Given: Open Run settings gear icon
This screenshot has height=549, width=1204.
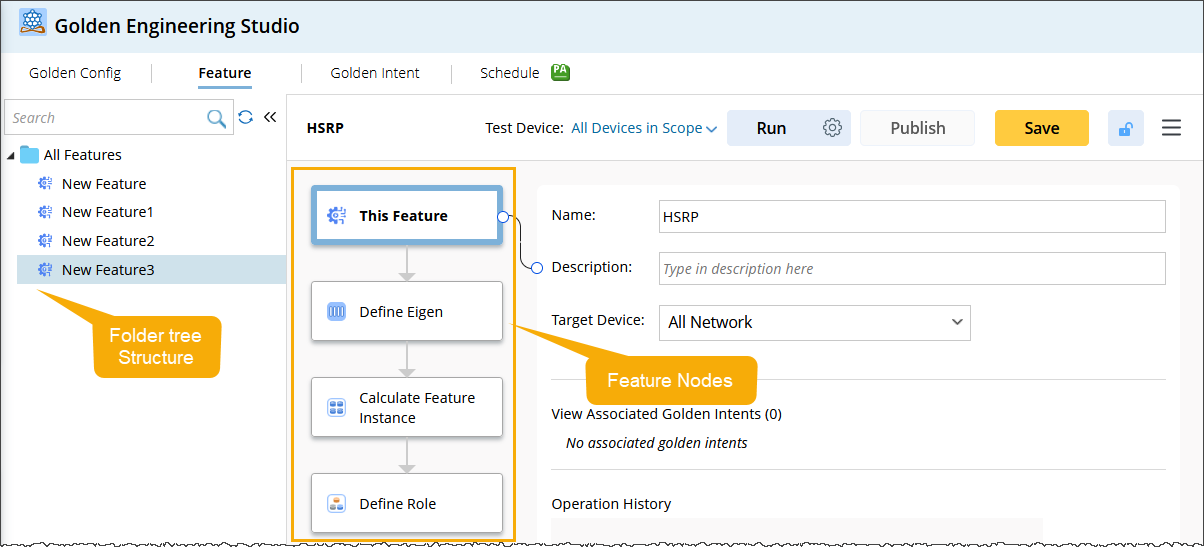Looking at the screenshot, I should [833, 128].
